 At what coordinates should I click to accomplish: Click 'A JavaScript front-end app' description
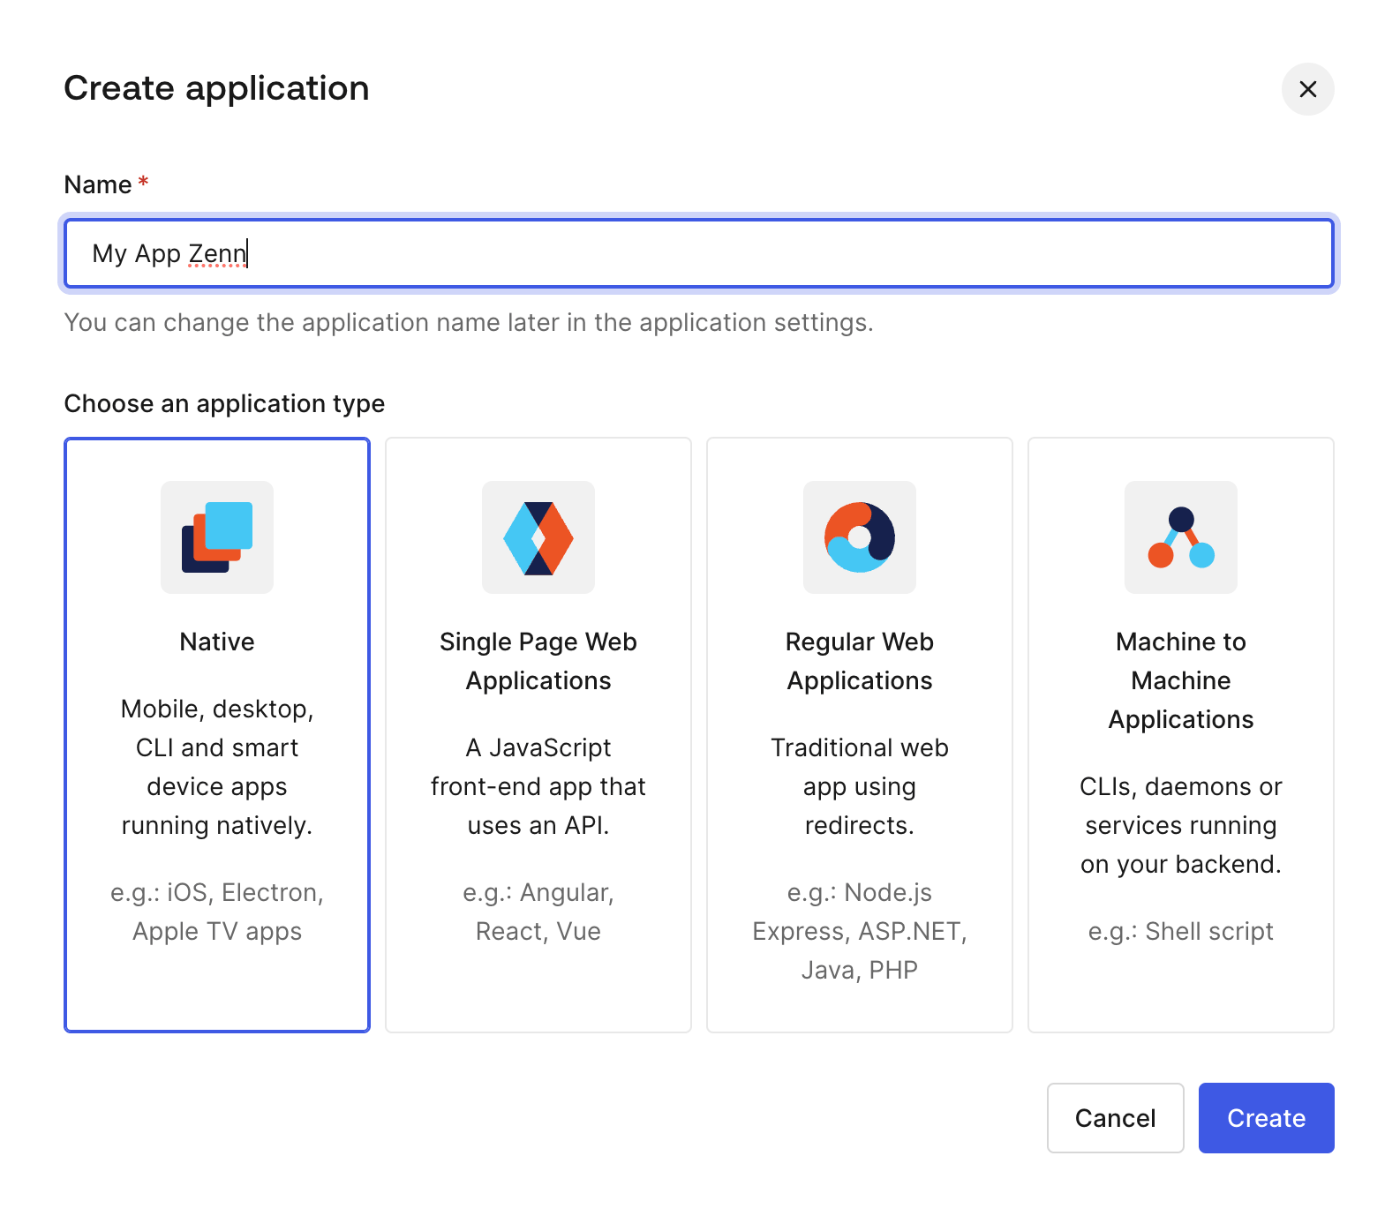[538, 786]
